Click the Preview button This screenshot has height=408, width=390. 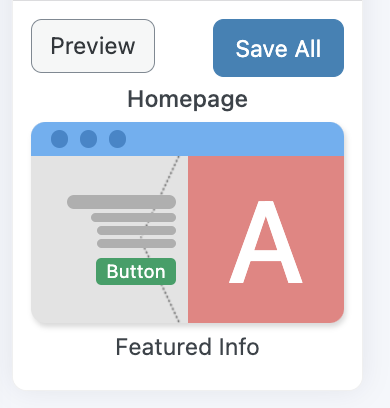pos(93,46)
